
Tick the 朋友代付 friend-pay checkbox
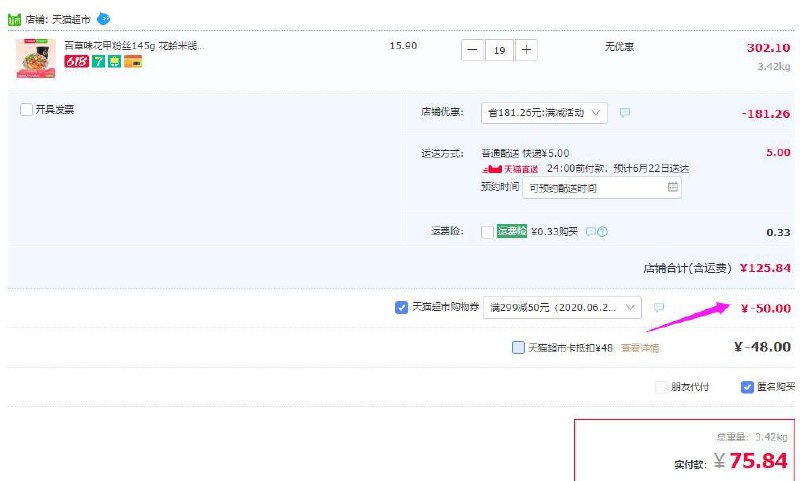[661, 387]
